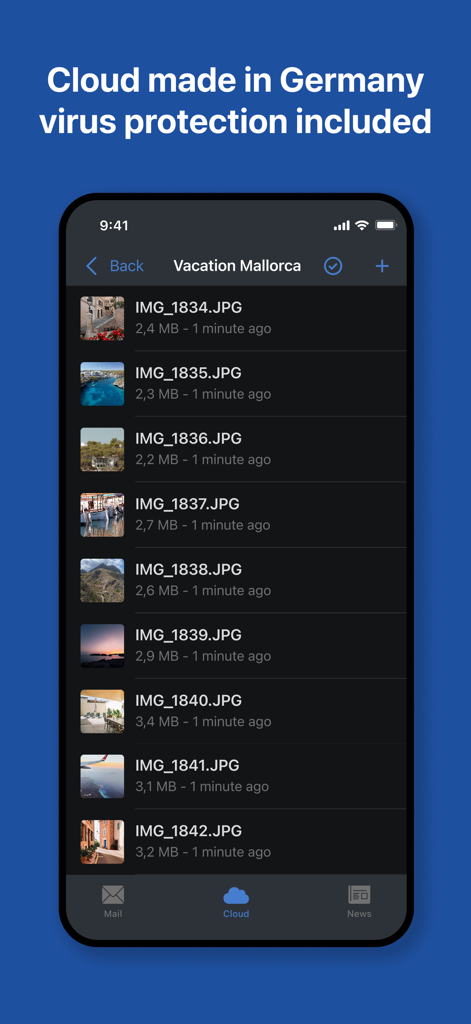Viewport: 471px width, 1024px height.
Task: Go back using the Back label
Action: coord(127,266)
